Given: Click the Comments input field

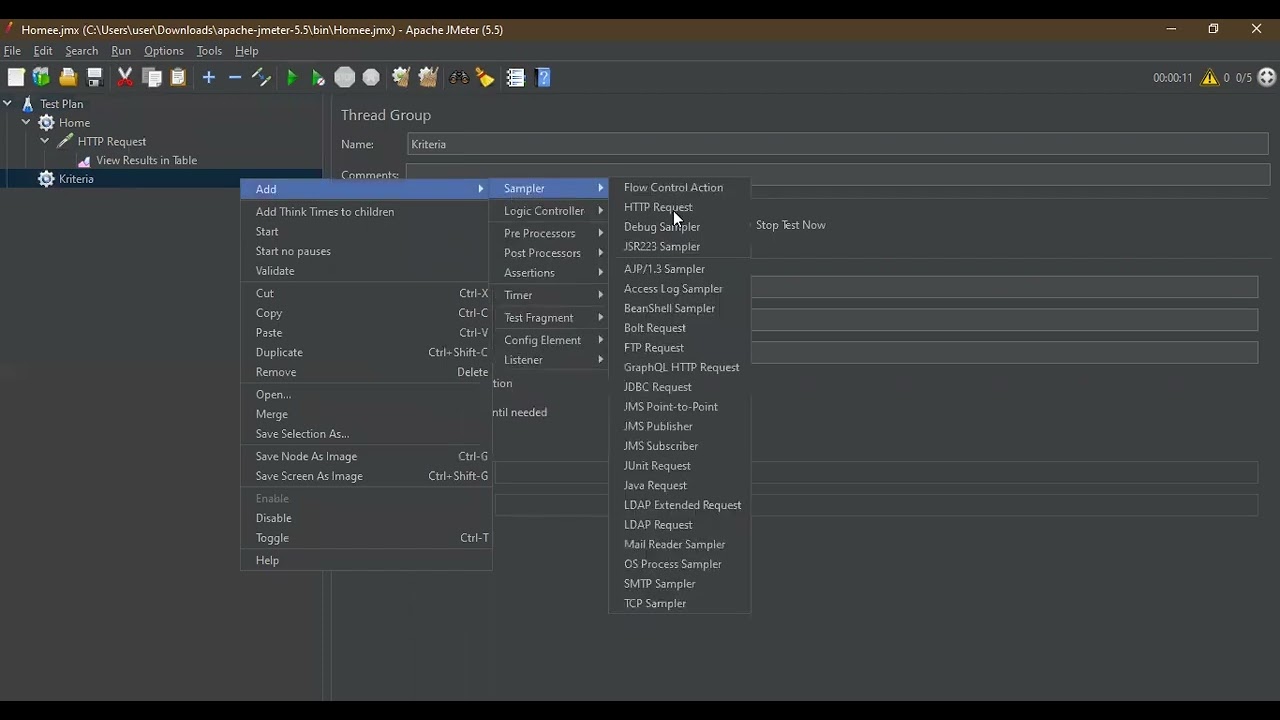Looking at the screenshot, I should coord(838,175).
